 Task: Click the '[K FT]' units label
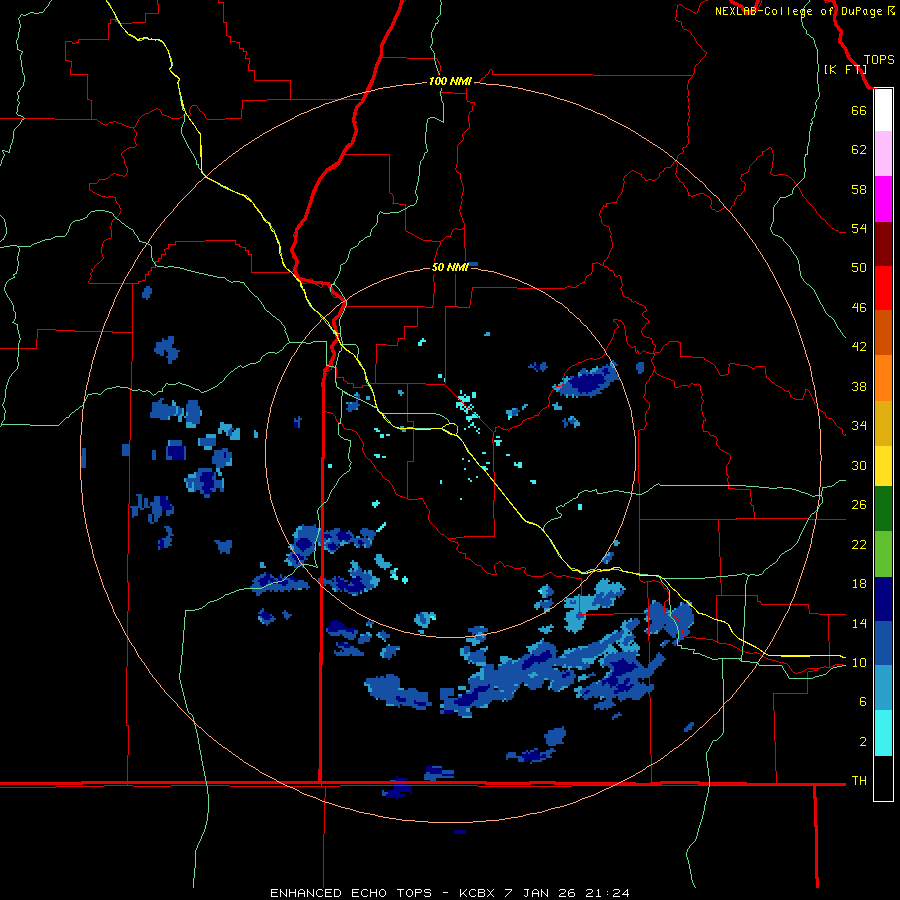(845, 69)
